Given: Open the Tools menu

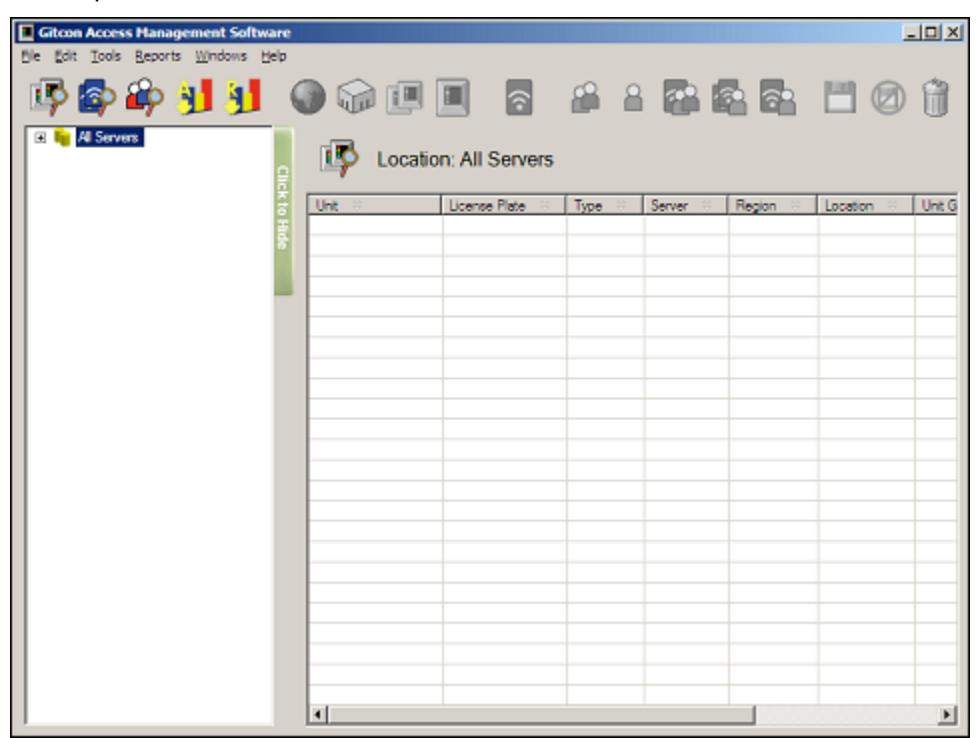Looking at the screenshot, I should click(x=106, y=56).
